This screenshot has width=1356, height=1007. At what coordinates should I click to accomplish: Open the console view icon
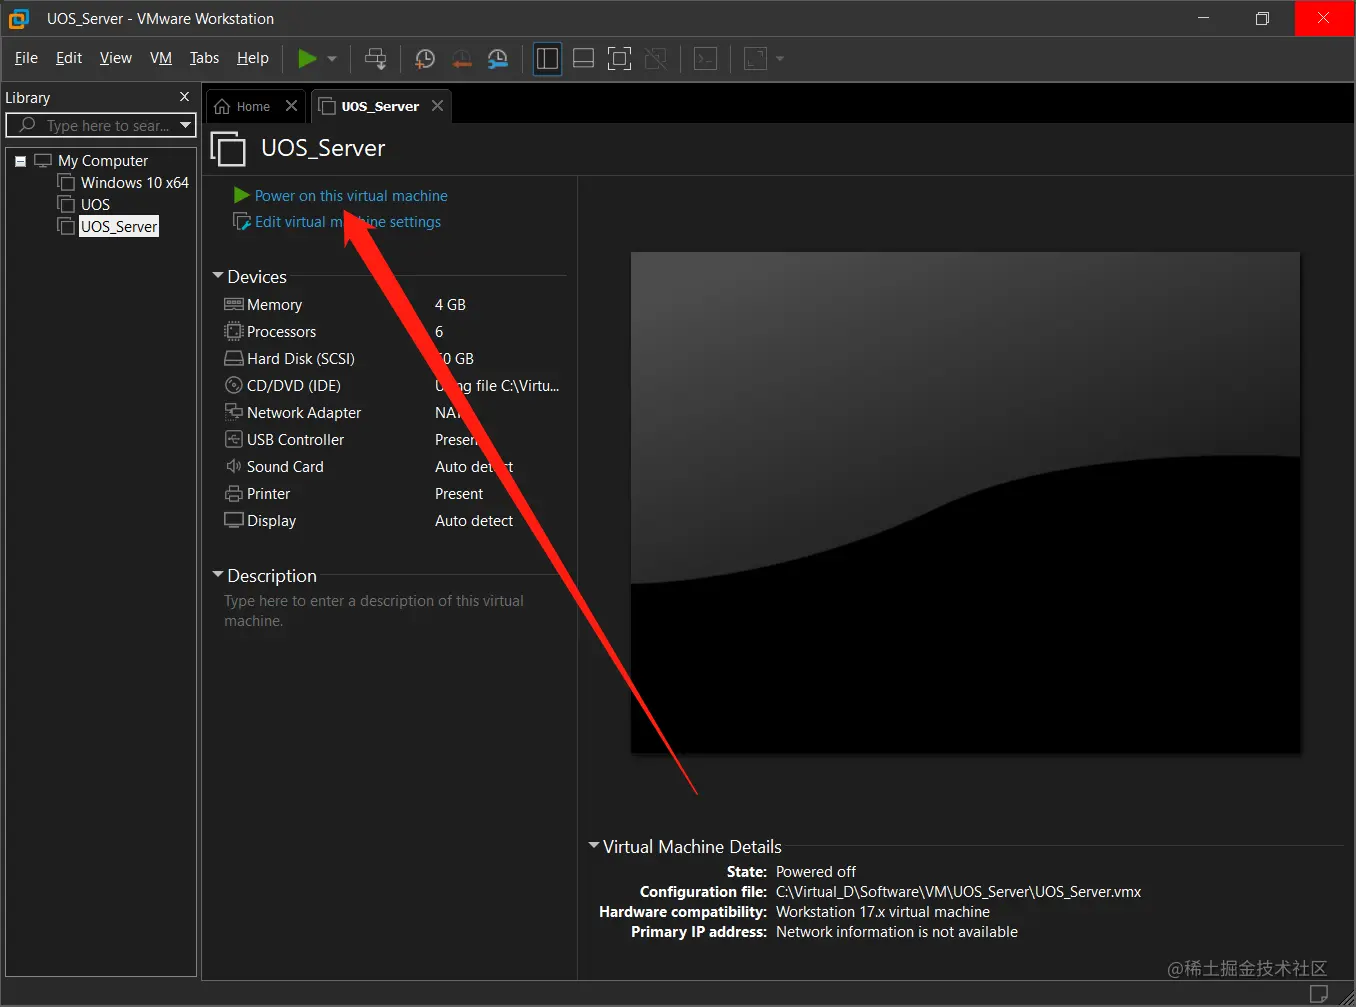pos(705,59)
